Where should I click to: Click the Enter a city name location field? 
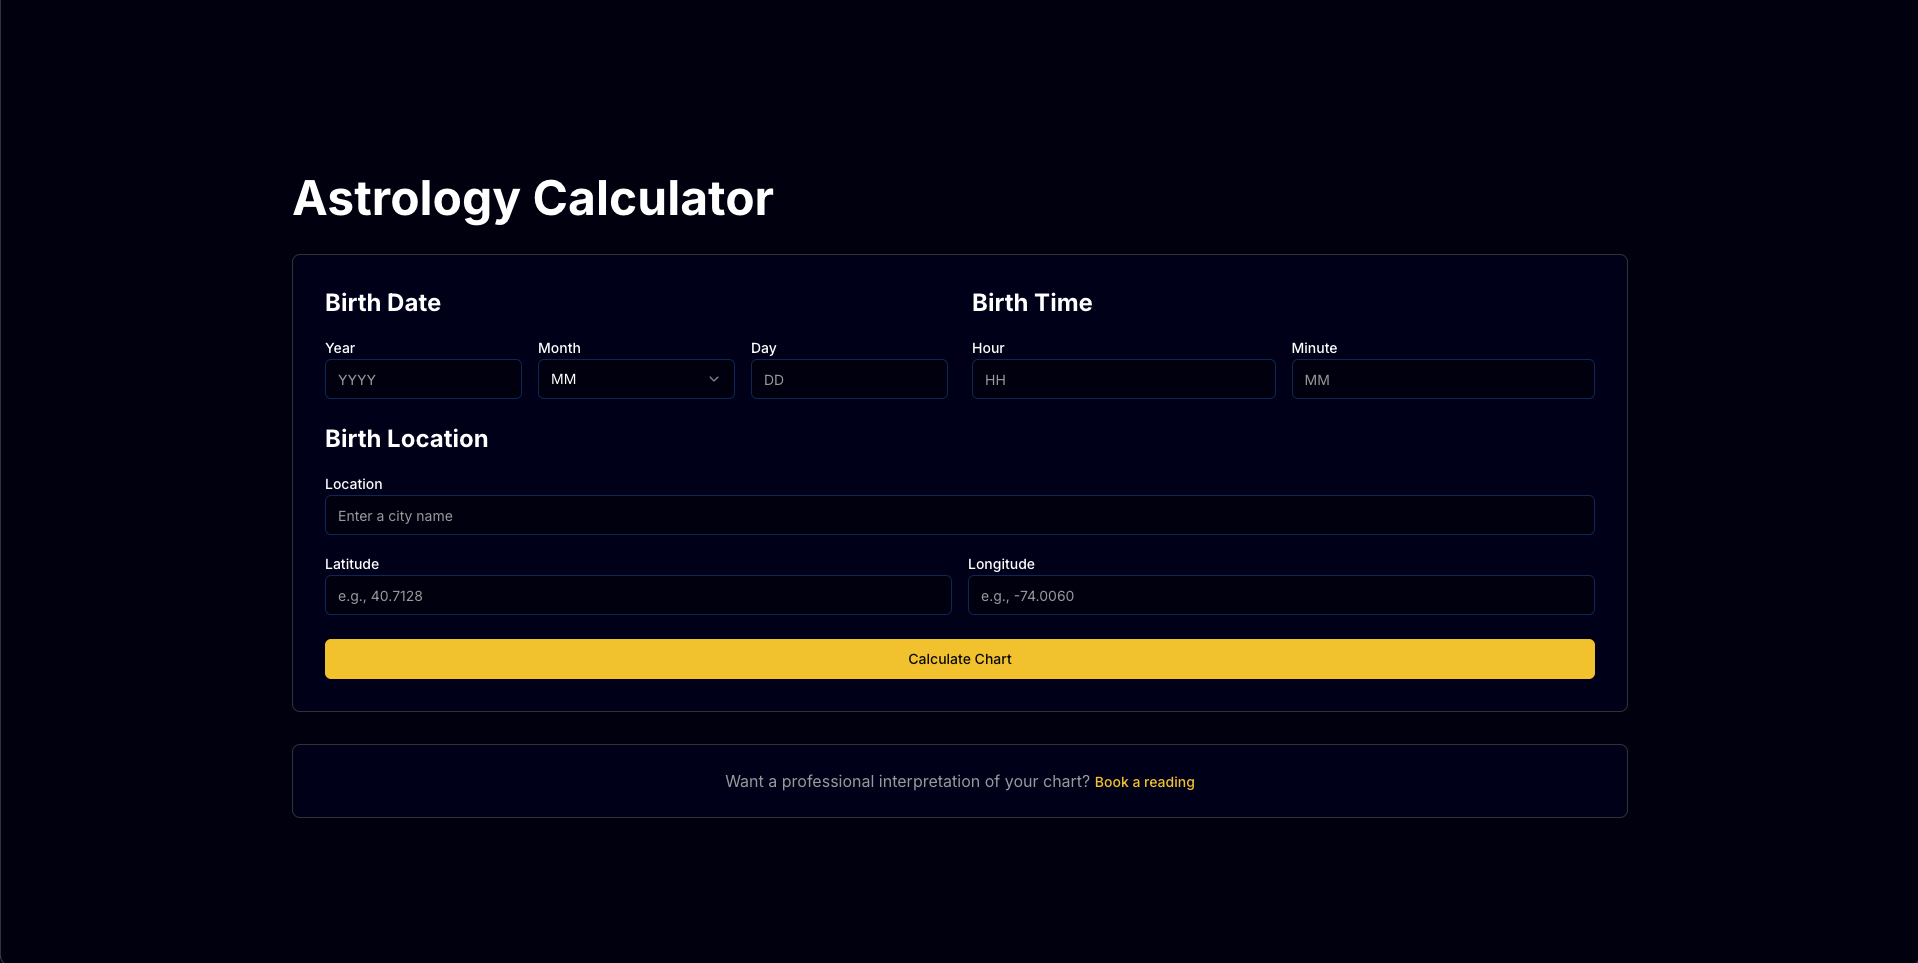coord(959,515)
